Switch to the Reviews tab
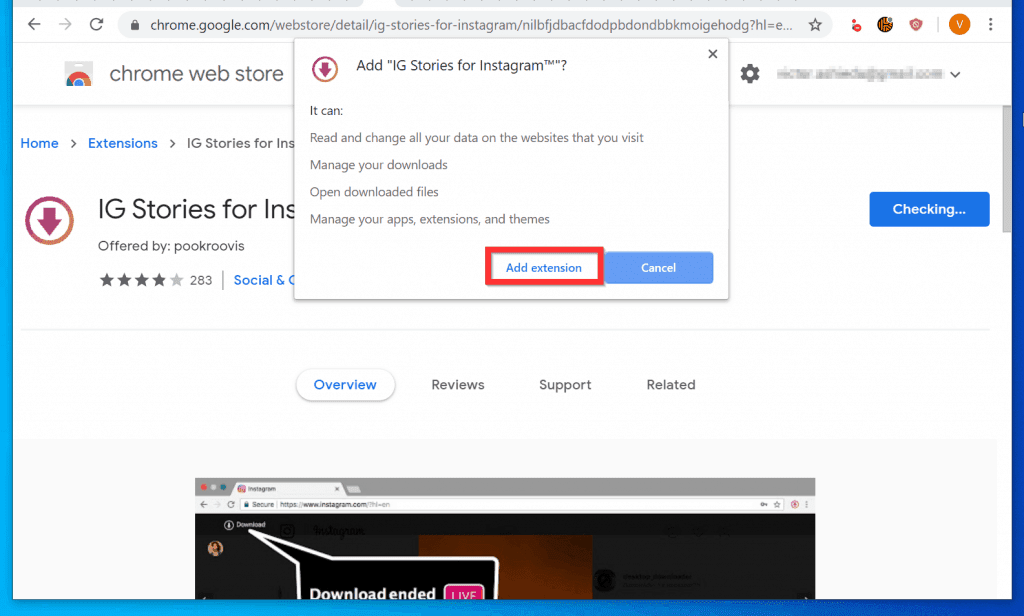Image resolution: width=1024 pixels, height=616 pixels. pos(458,385)
